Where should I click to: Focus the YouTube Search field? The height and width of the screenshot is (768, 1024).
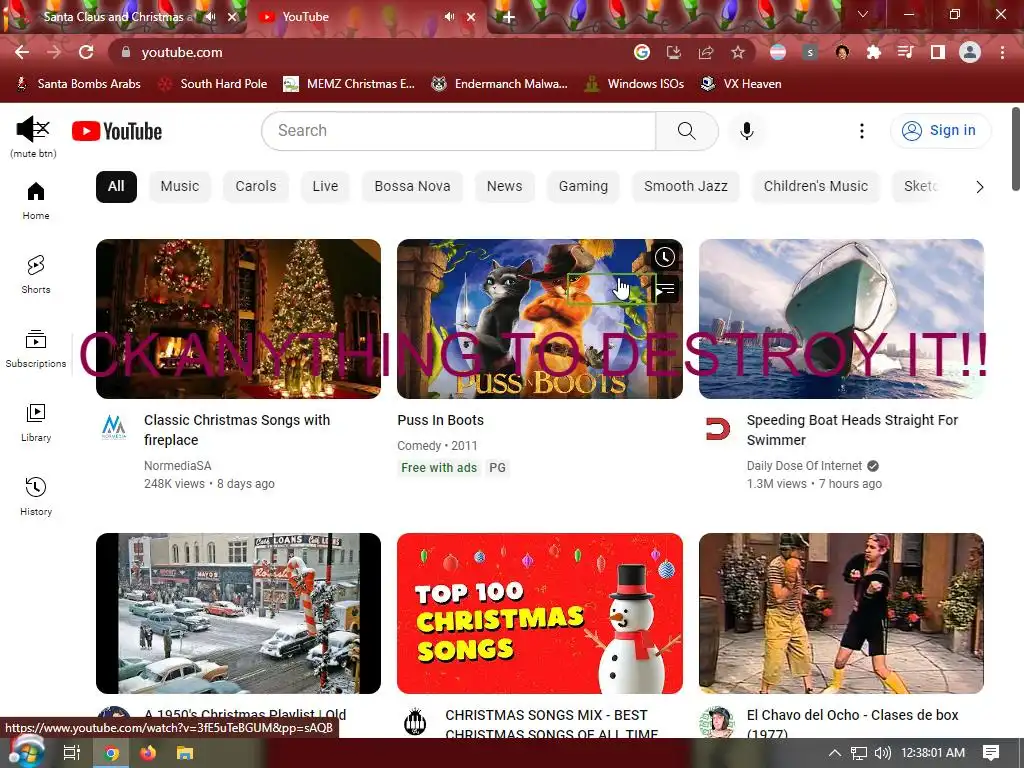459,131
